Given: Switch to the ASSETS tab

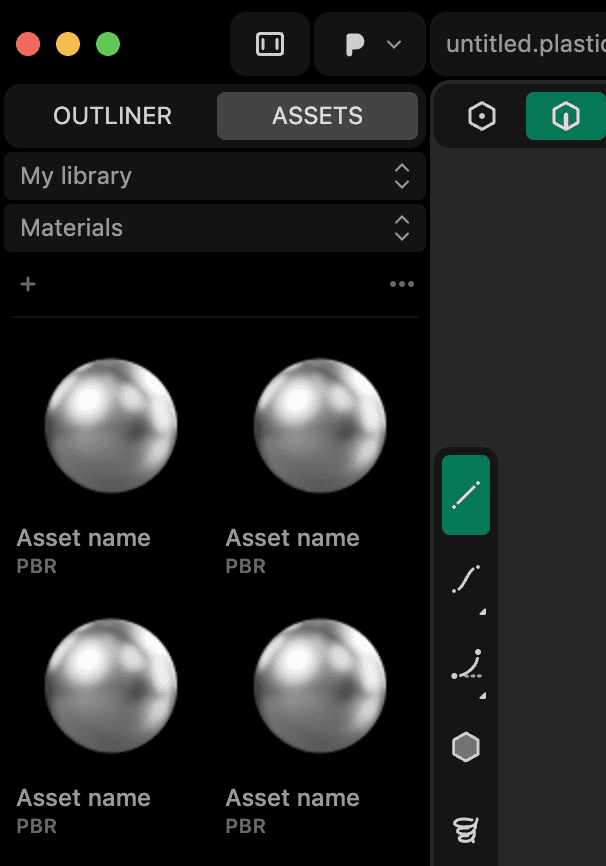Looking at the screenshot, I should pos(317,116).
